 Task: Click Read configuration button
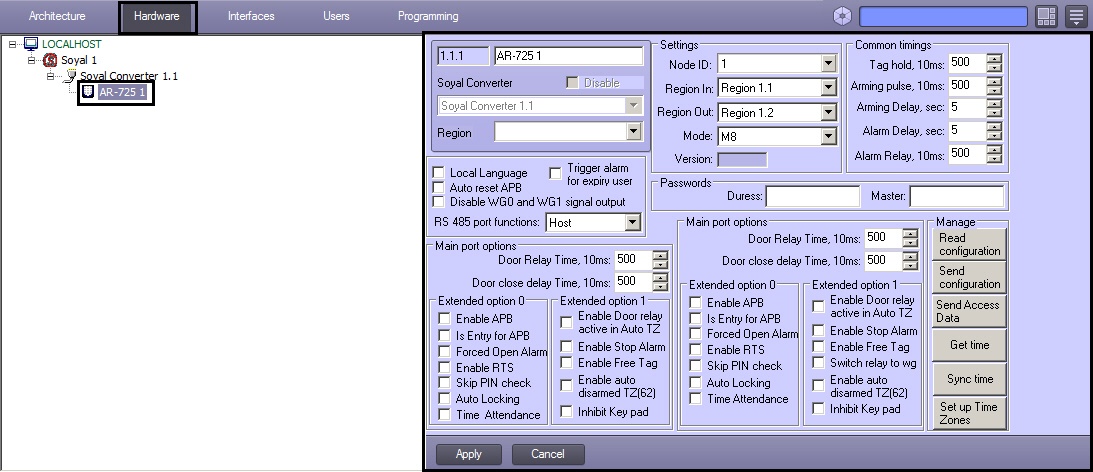pos(969,244)
